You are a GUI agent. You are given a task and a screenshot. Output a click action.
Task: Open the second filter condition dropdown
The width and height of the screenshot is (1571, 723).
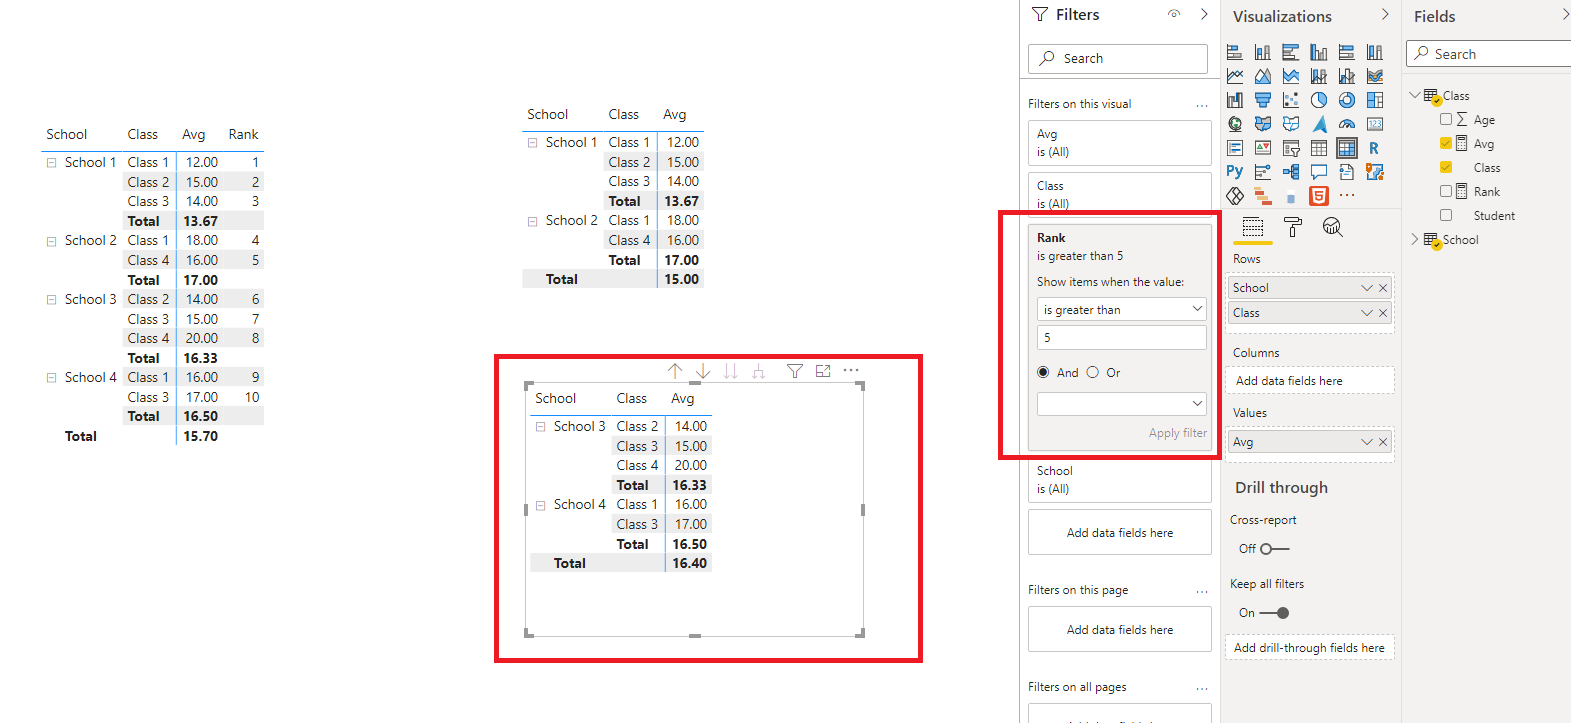click(1122, 403)
